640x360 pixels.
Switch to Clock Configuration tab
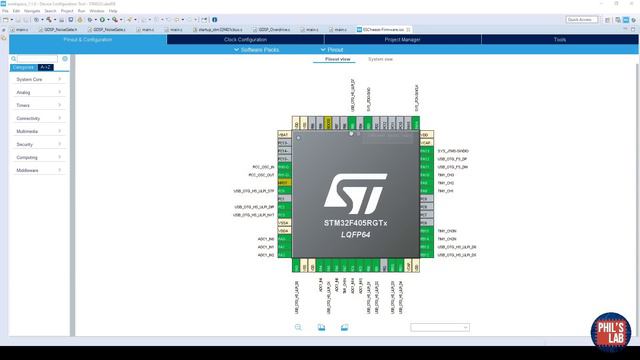(x=245, y=40)
